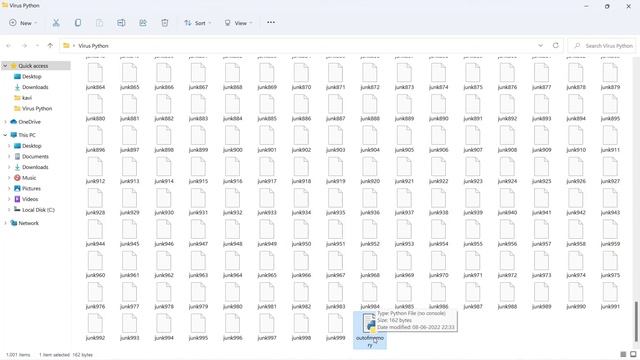Click the junk928 file name
The width and height of the screenshot is (640, 360).
click(x=96, y=212)
